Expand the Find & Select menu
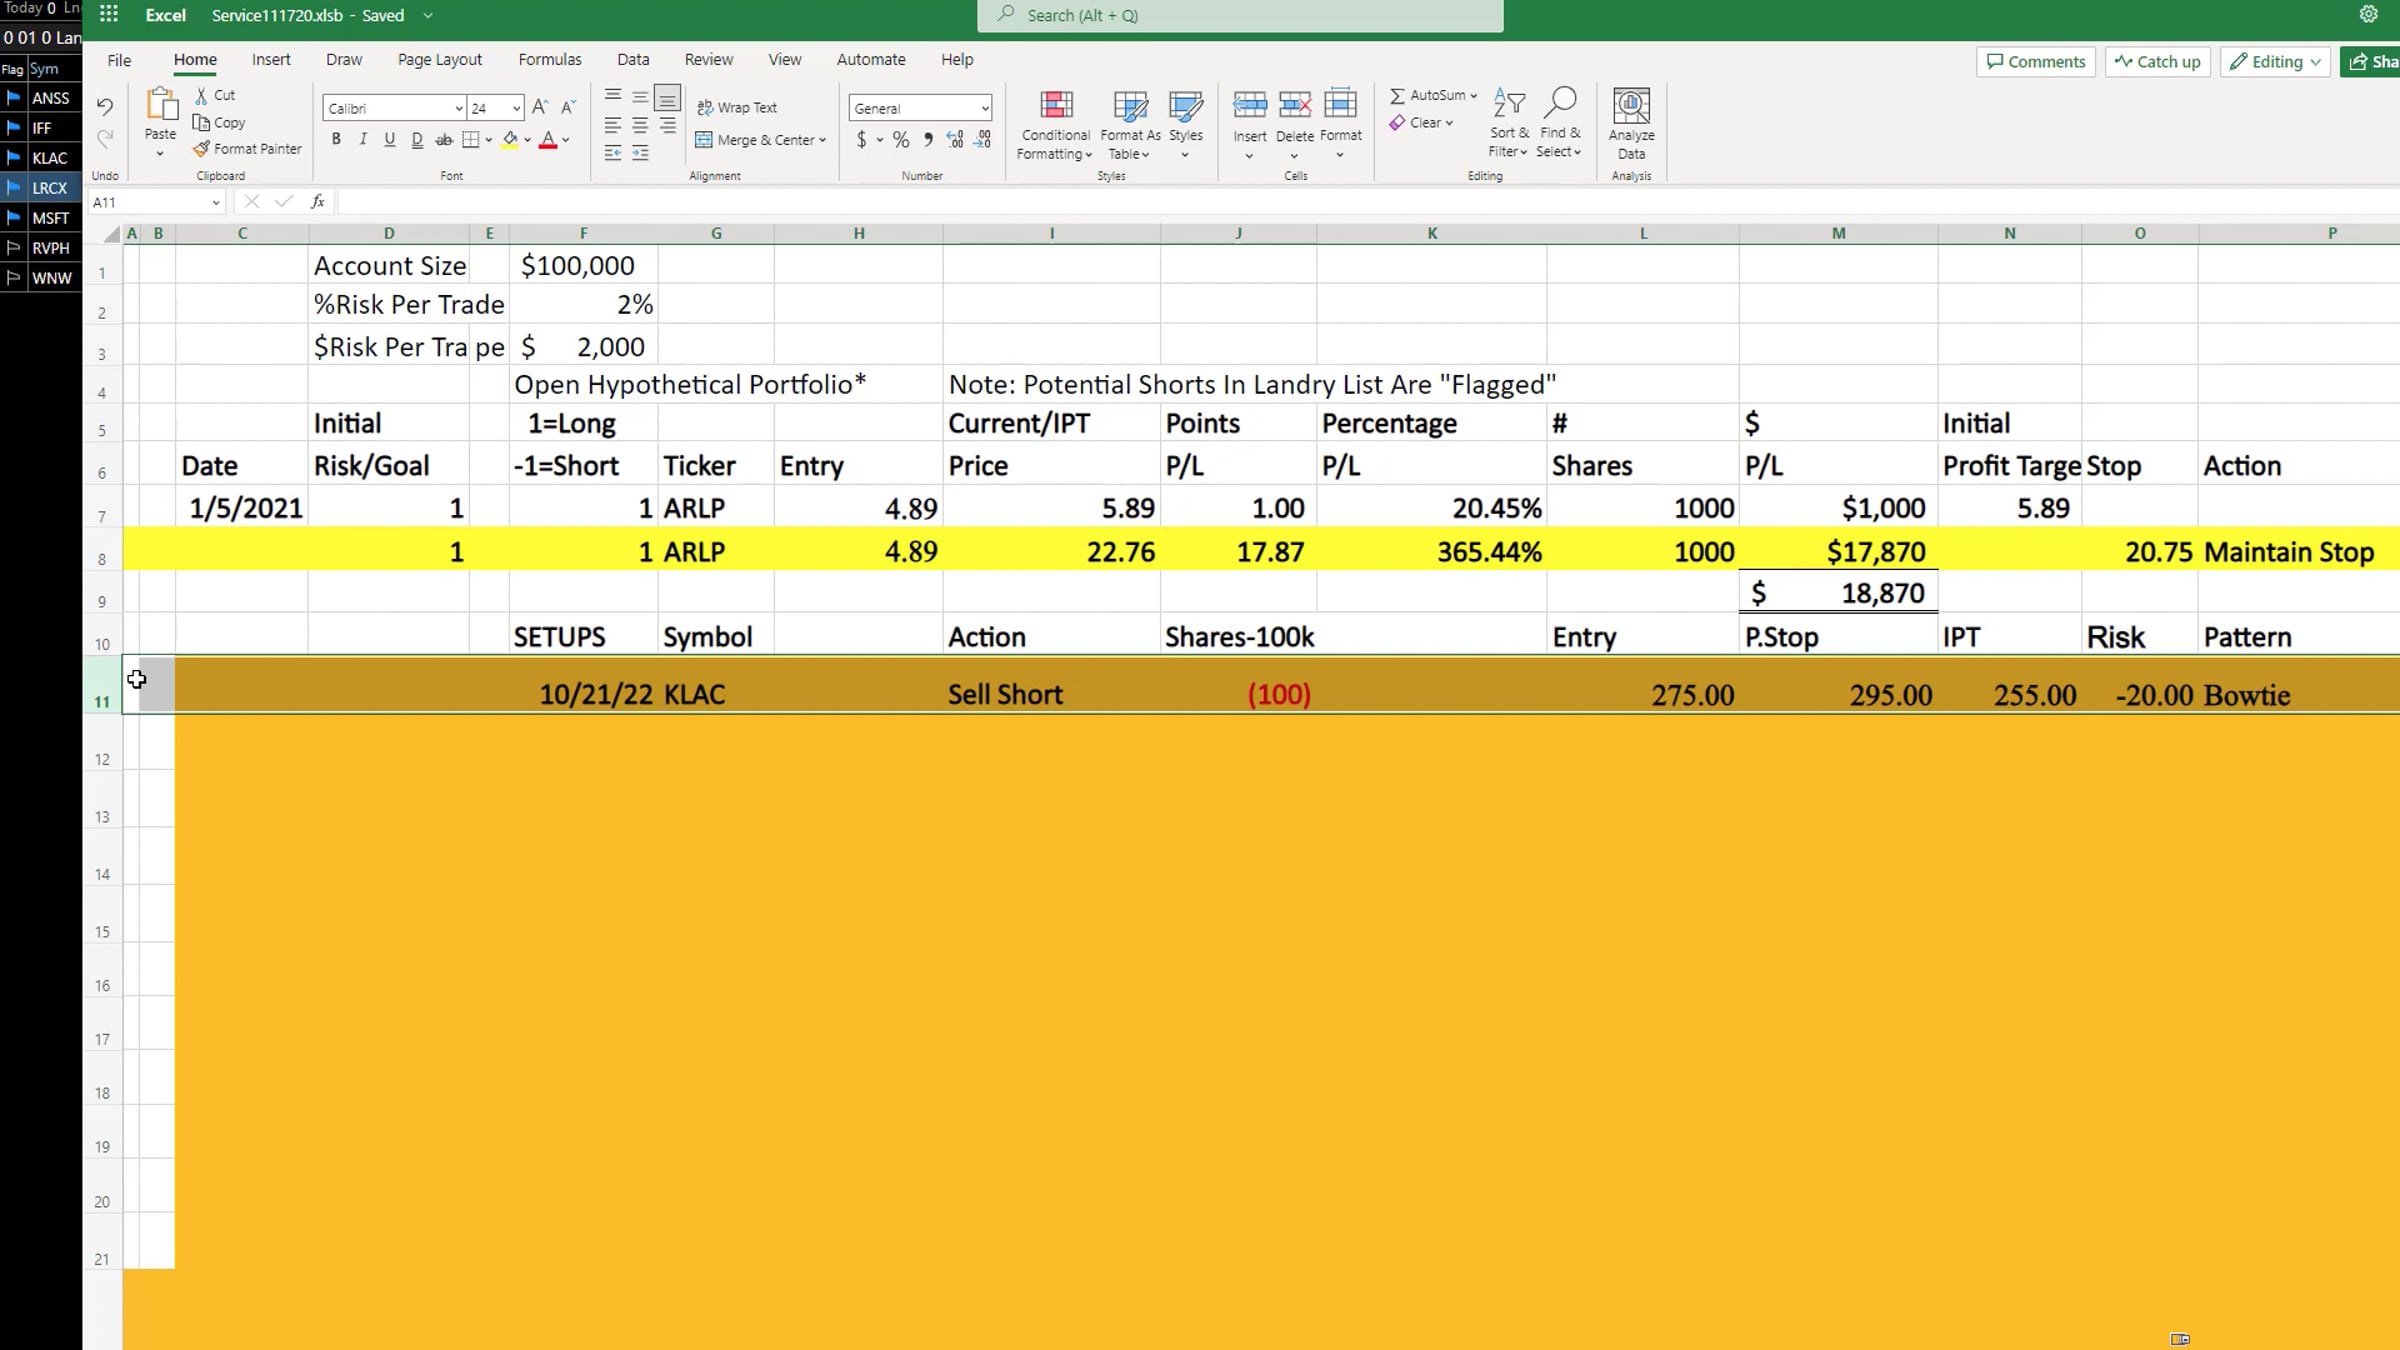 click(x=1559, y=124)
